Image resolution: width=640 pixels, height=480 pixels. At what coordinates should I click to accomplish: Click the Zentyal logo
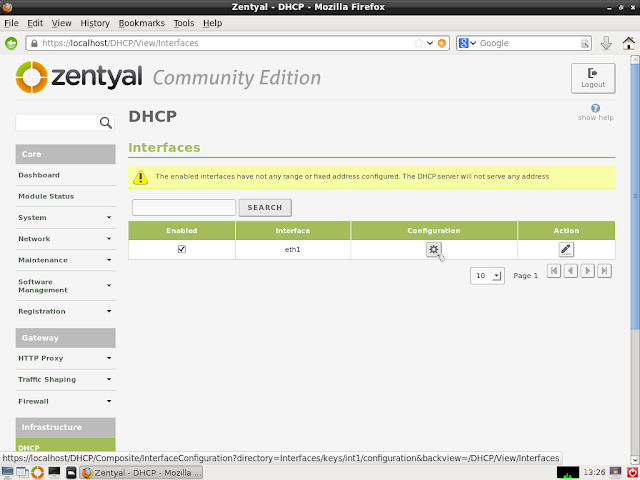79,77
